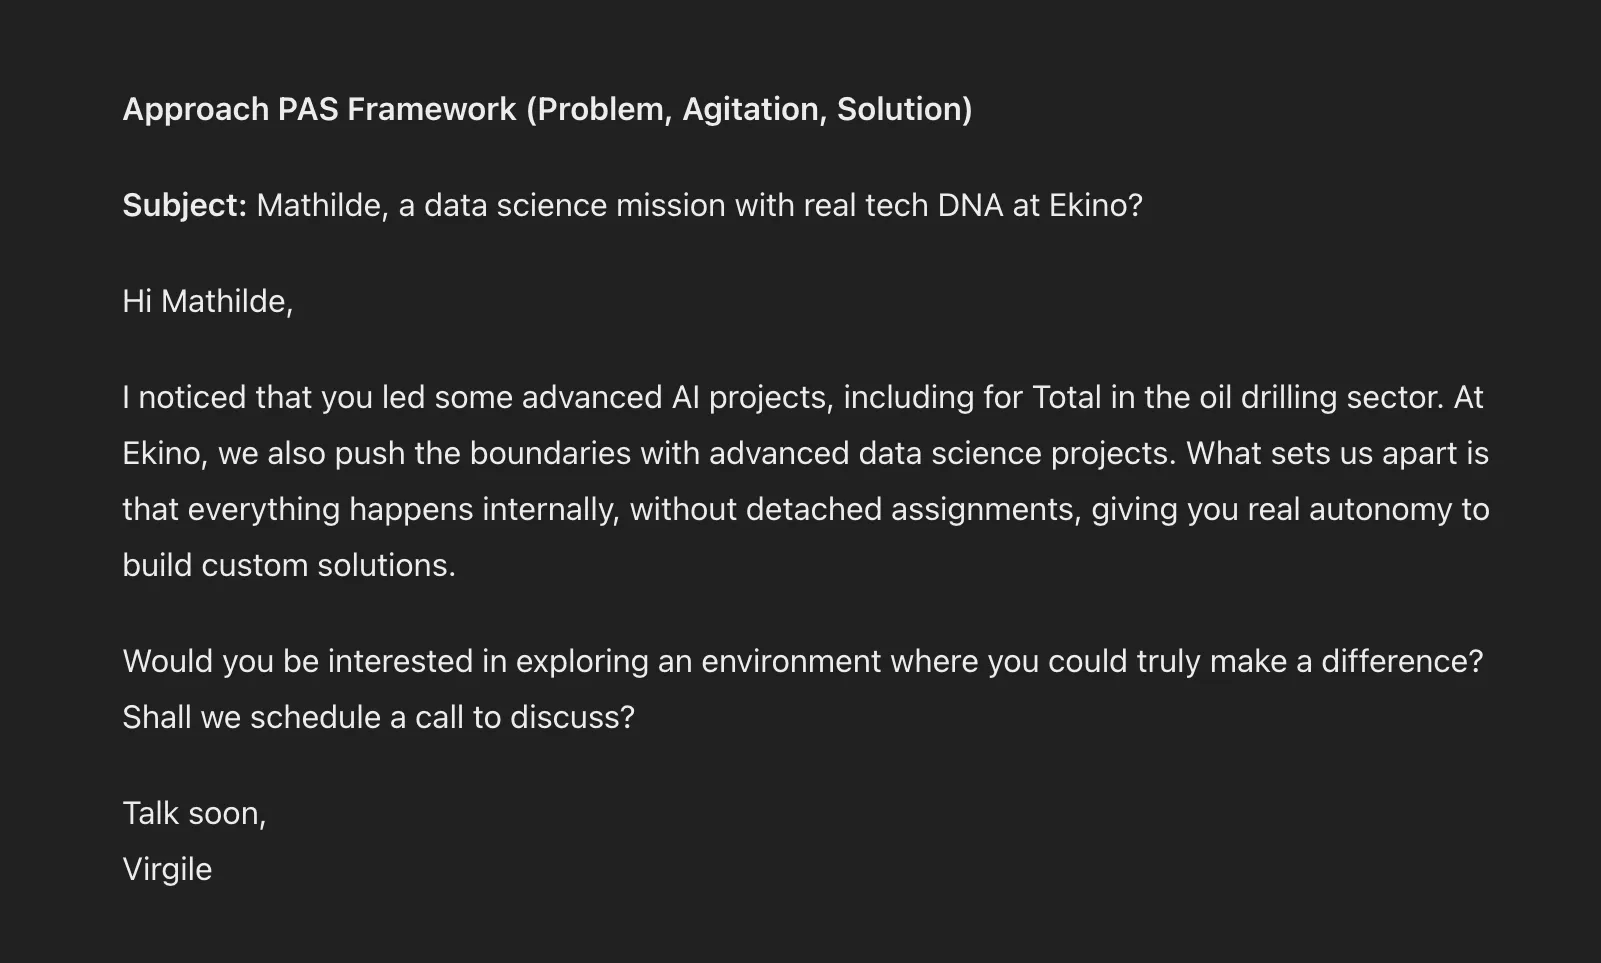The image size is (1601, 963).
Task: Click the "Hi Mathilde," greeting line
Action: pyautogui.click(x=207, y=301)
